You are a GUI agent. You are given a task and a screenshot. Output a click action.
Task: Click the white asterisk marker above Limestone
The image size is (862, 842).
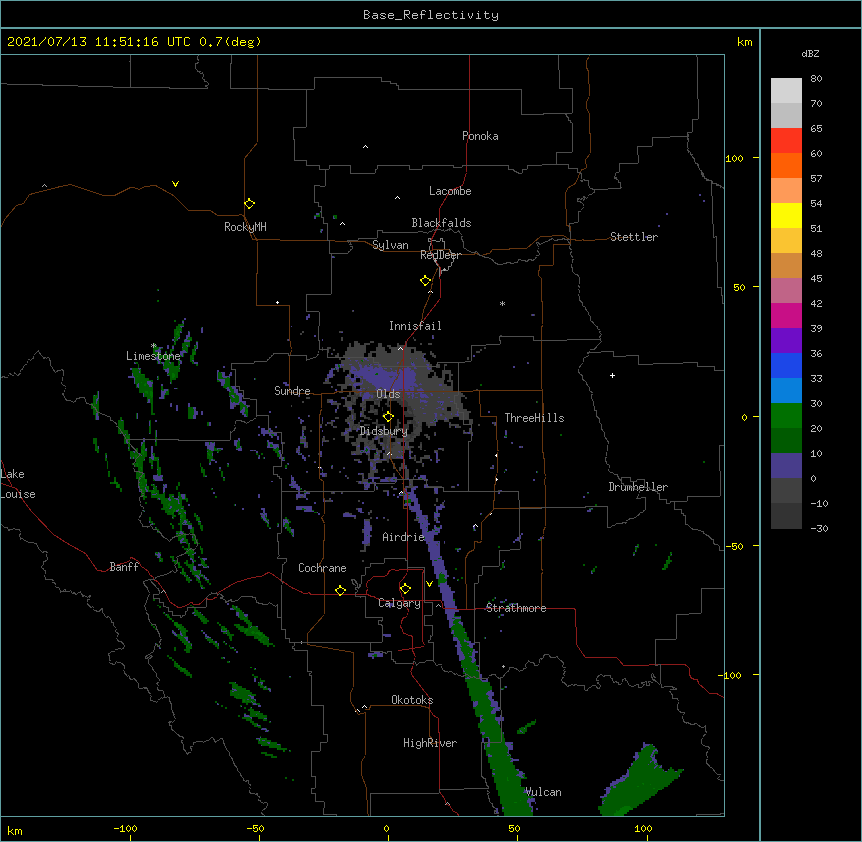(x=153, y=346)
